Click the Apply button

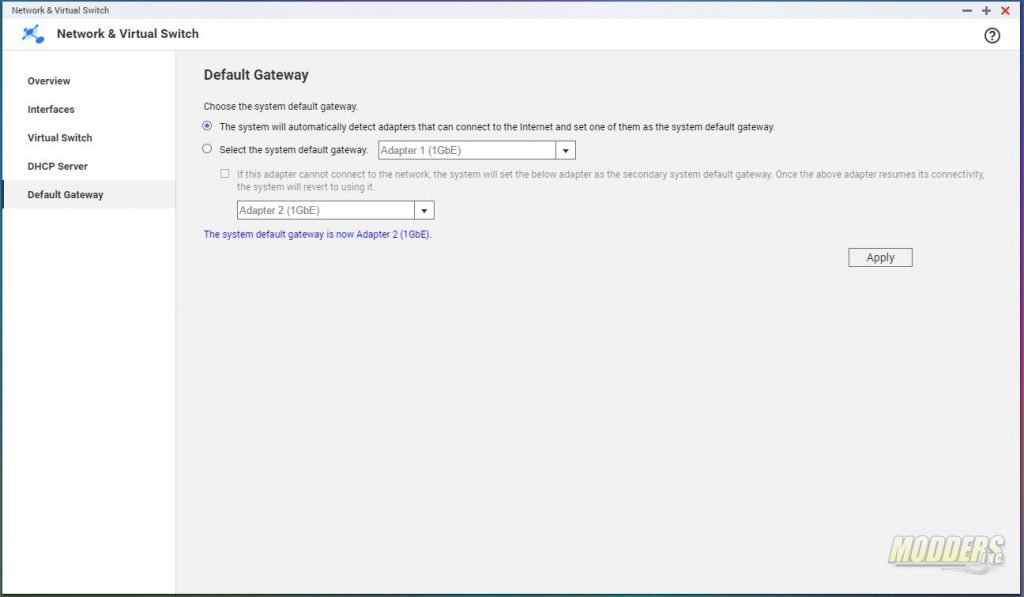coord(880,257)
